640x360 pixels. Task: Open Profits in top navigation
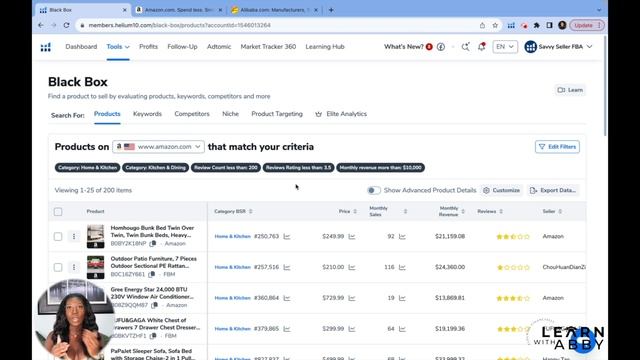148,47
